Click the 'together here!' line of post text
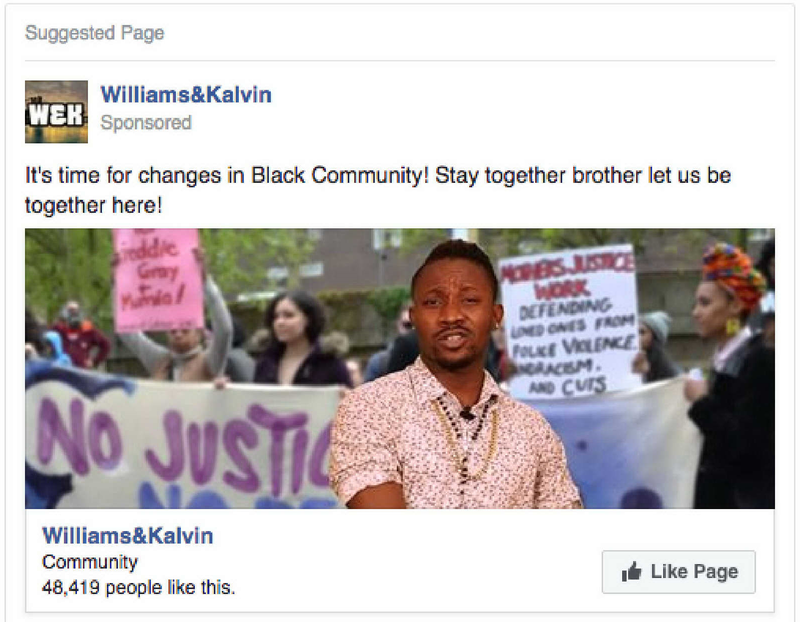 click(93, 205)
